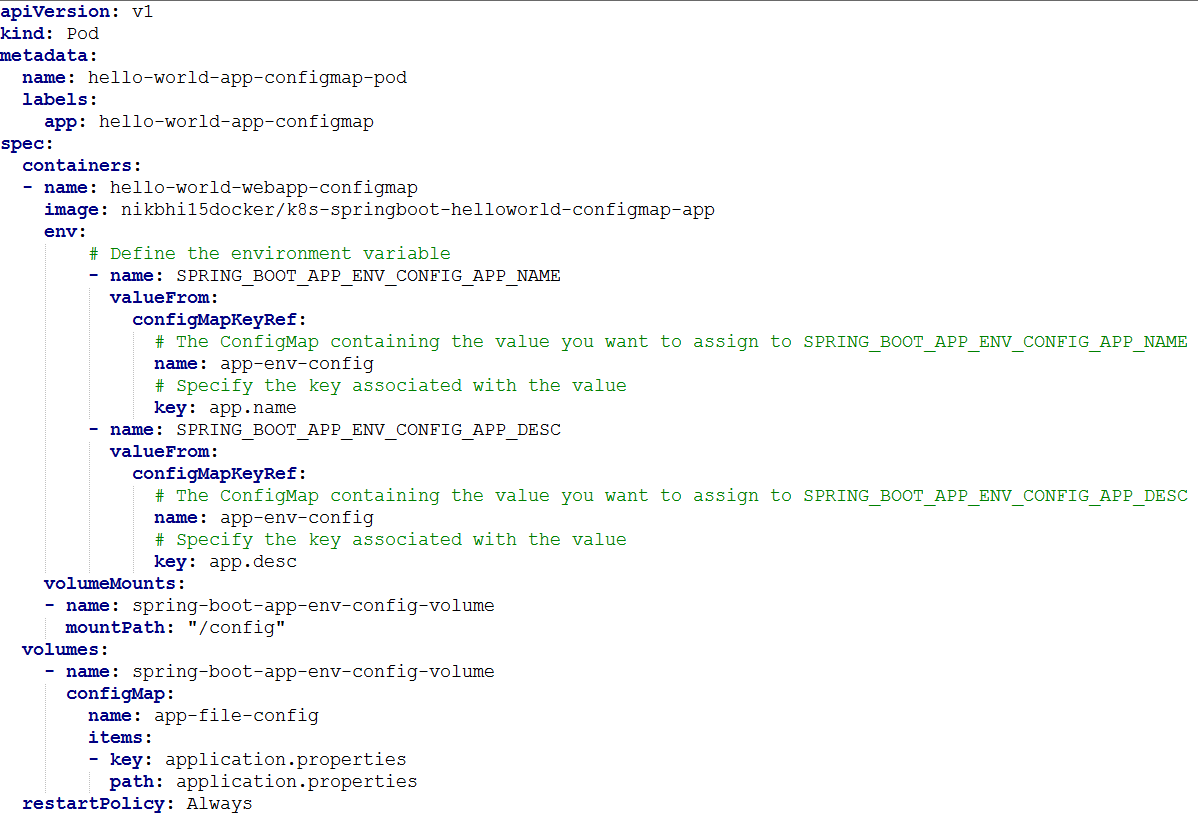The height and width of the screenshot is (815, 1198).
Task: Select the value SPRING_BOOT_APP_ENV_CONFIG_APP_NAME in the name line
Action: (368, 276)
